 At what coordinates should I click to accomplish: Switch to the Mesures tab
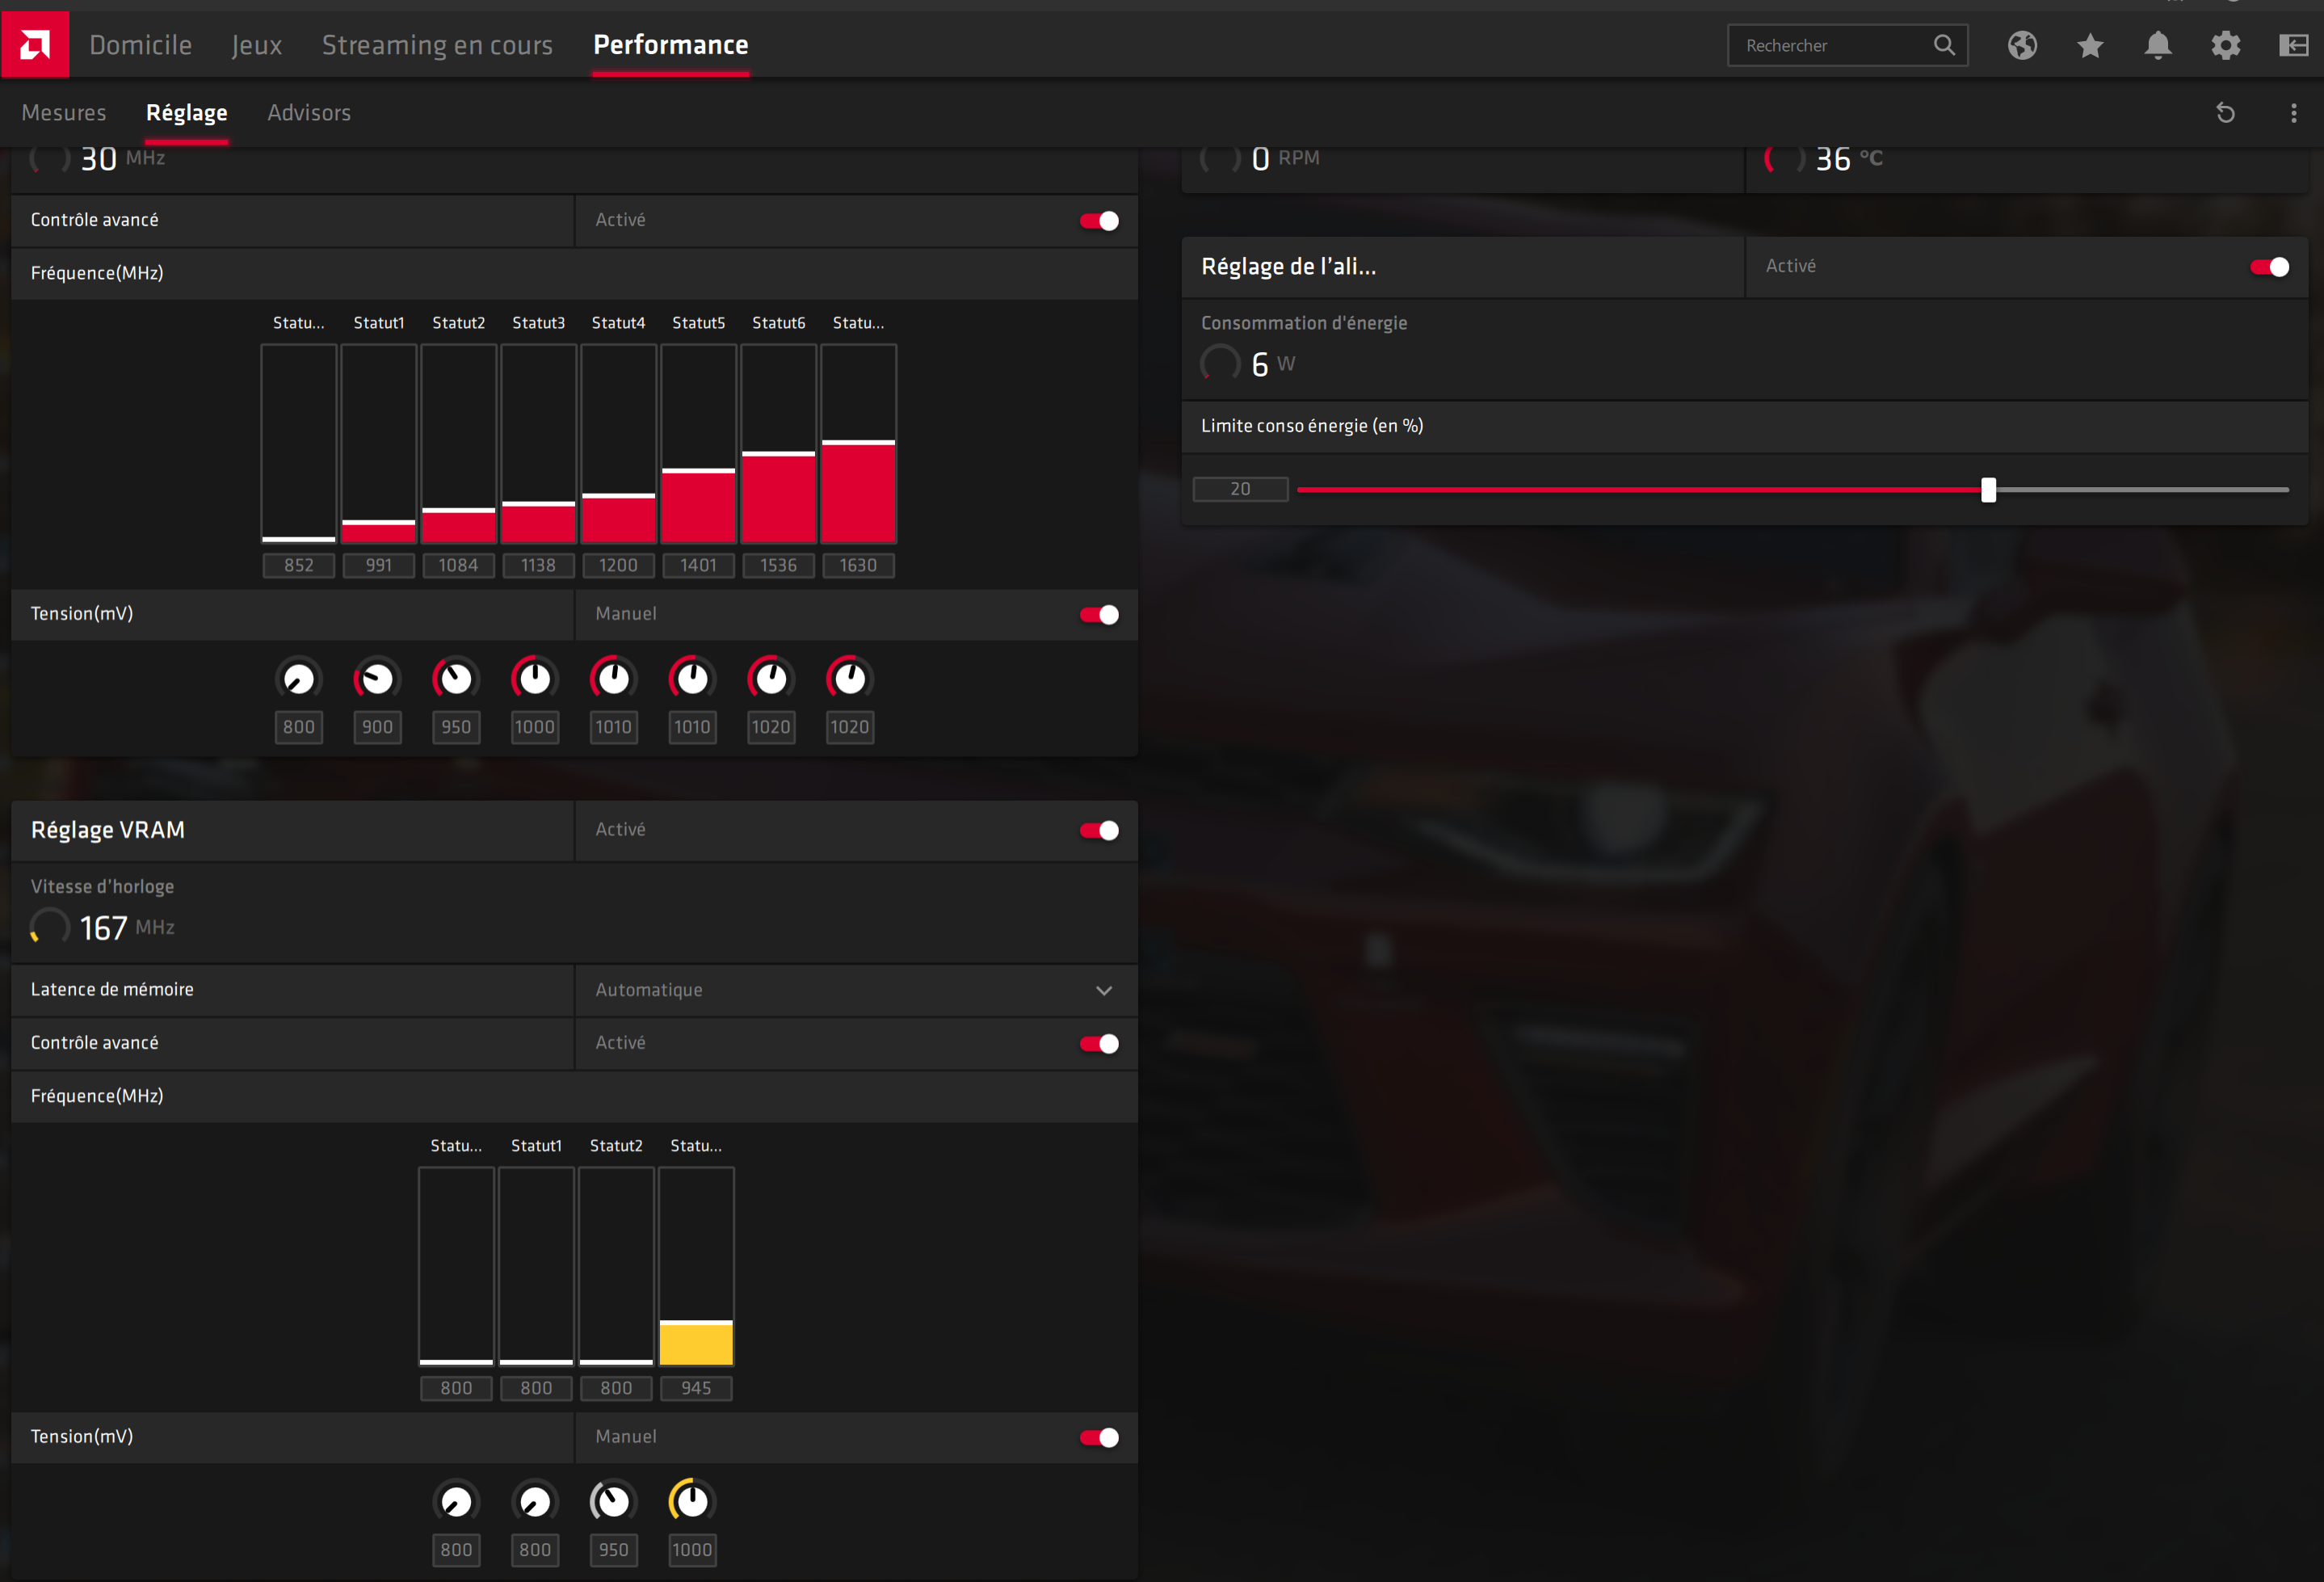tap(64, 113)
